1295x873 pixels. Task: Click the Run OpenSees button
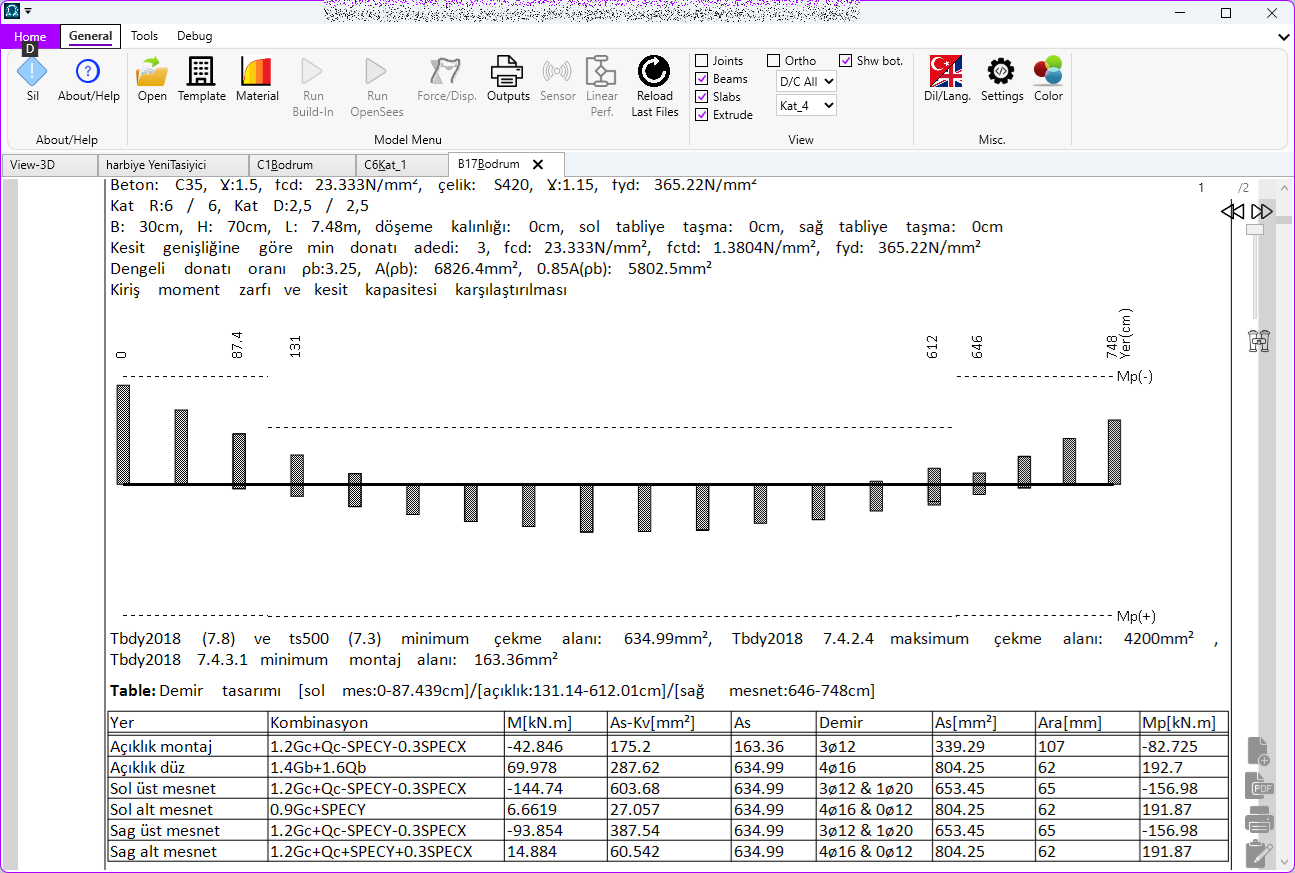tap(376, 87)
